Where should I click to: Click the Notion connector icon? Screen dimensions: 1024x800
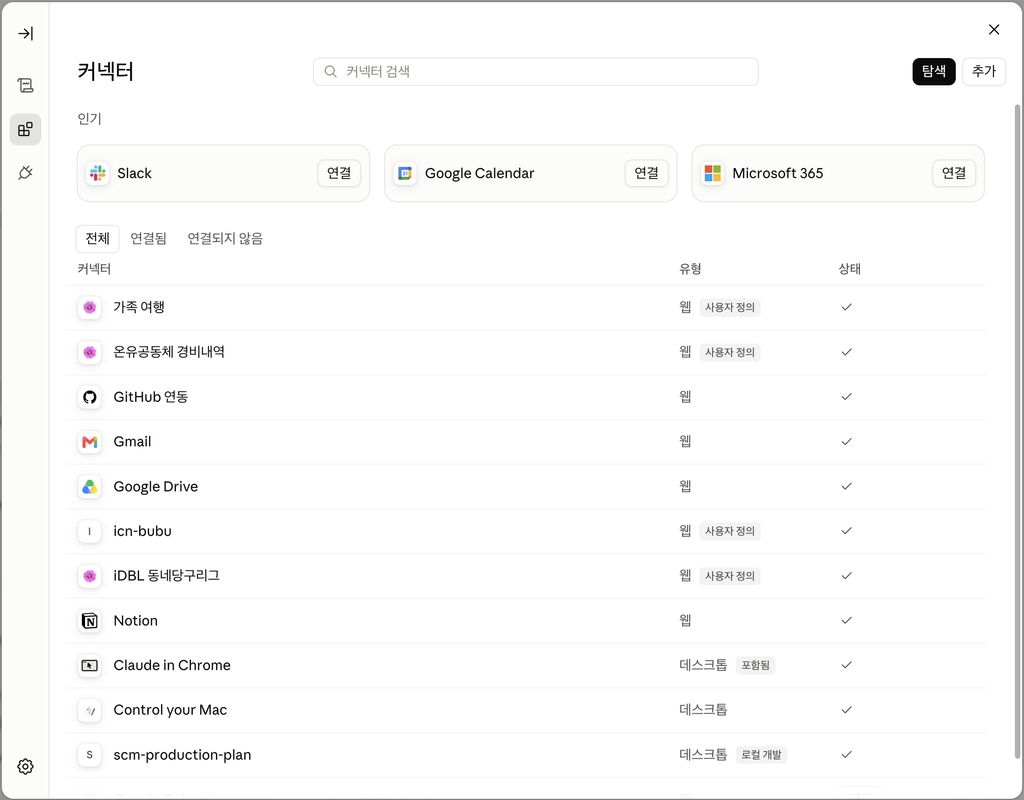coord(89,621)
